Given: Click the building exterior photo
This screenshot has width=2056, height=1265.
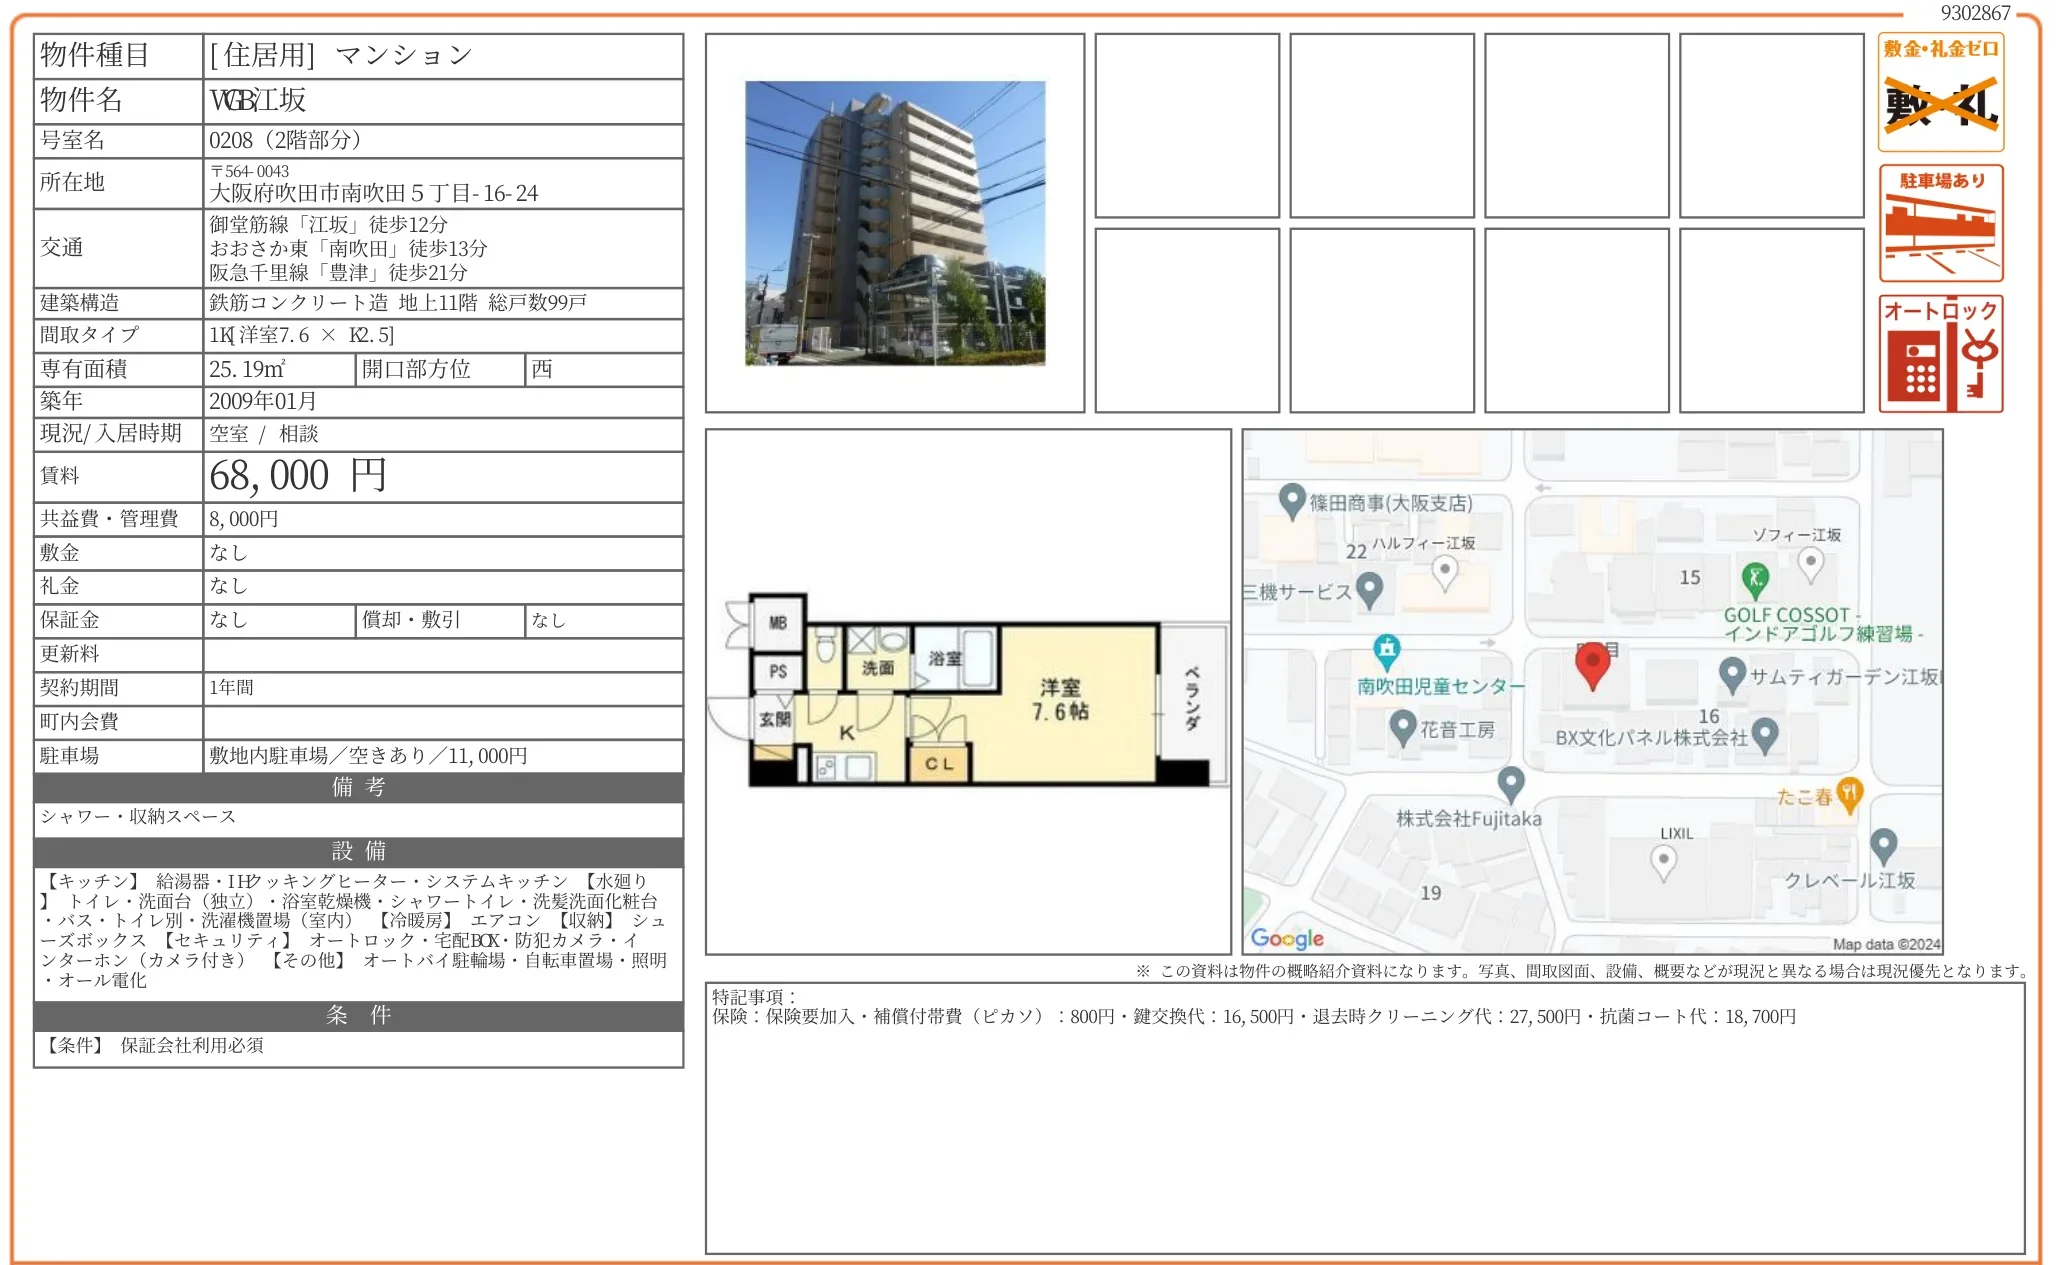Looking at the screenshot, I should click(x=895, y=223).
